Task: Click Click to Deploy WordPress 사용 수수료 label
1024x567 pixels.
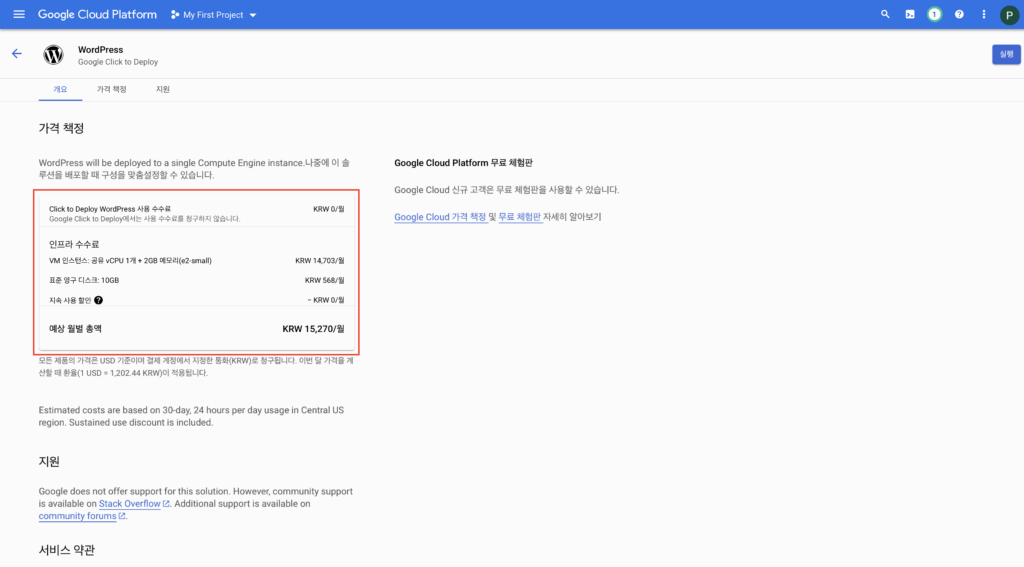Action: point(110,209)
